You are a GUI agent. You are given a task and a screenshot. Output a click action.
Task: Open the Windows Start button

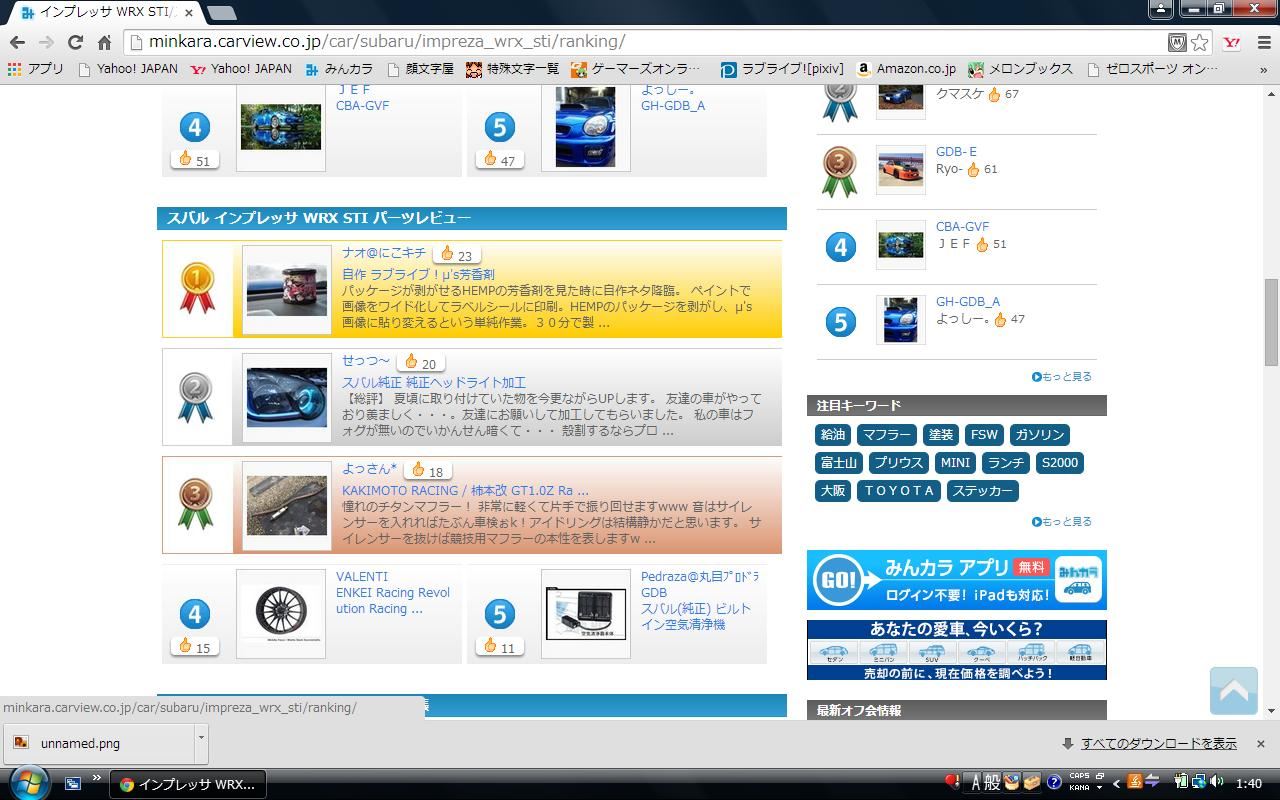[27, 783]
